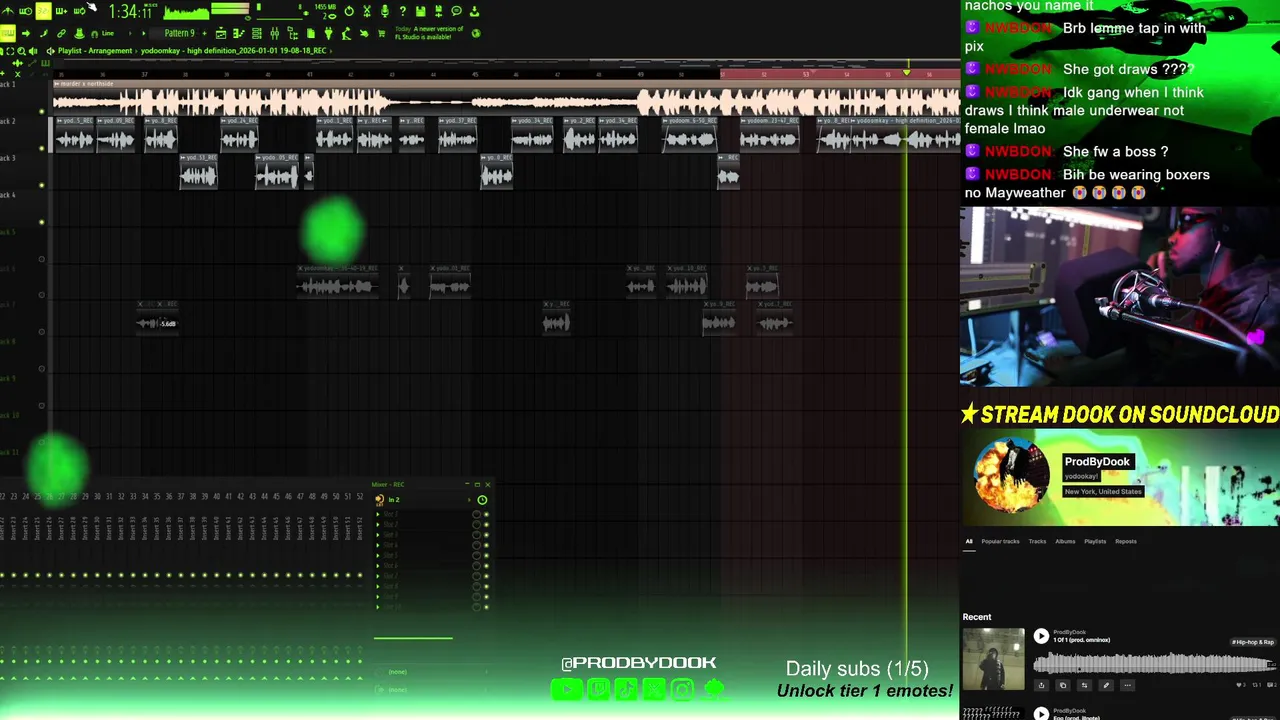Expand the Slot 2 arrow in the mixer
1280x720 pixels.
(378, 525)
